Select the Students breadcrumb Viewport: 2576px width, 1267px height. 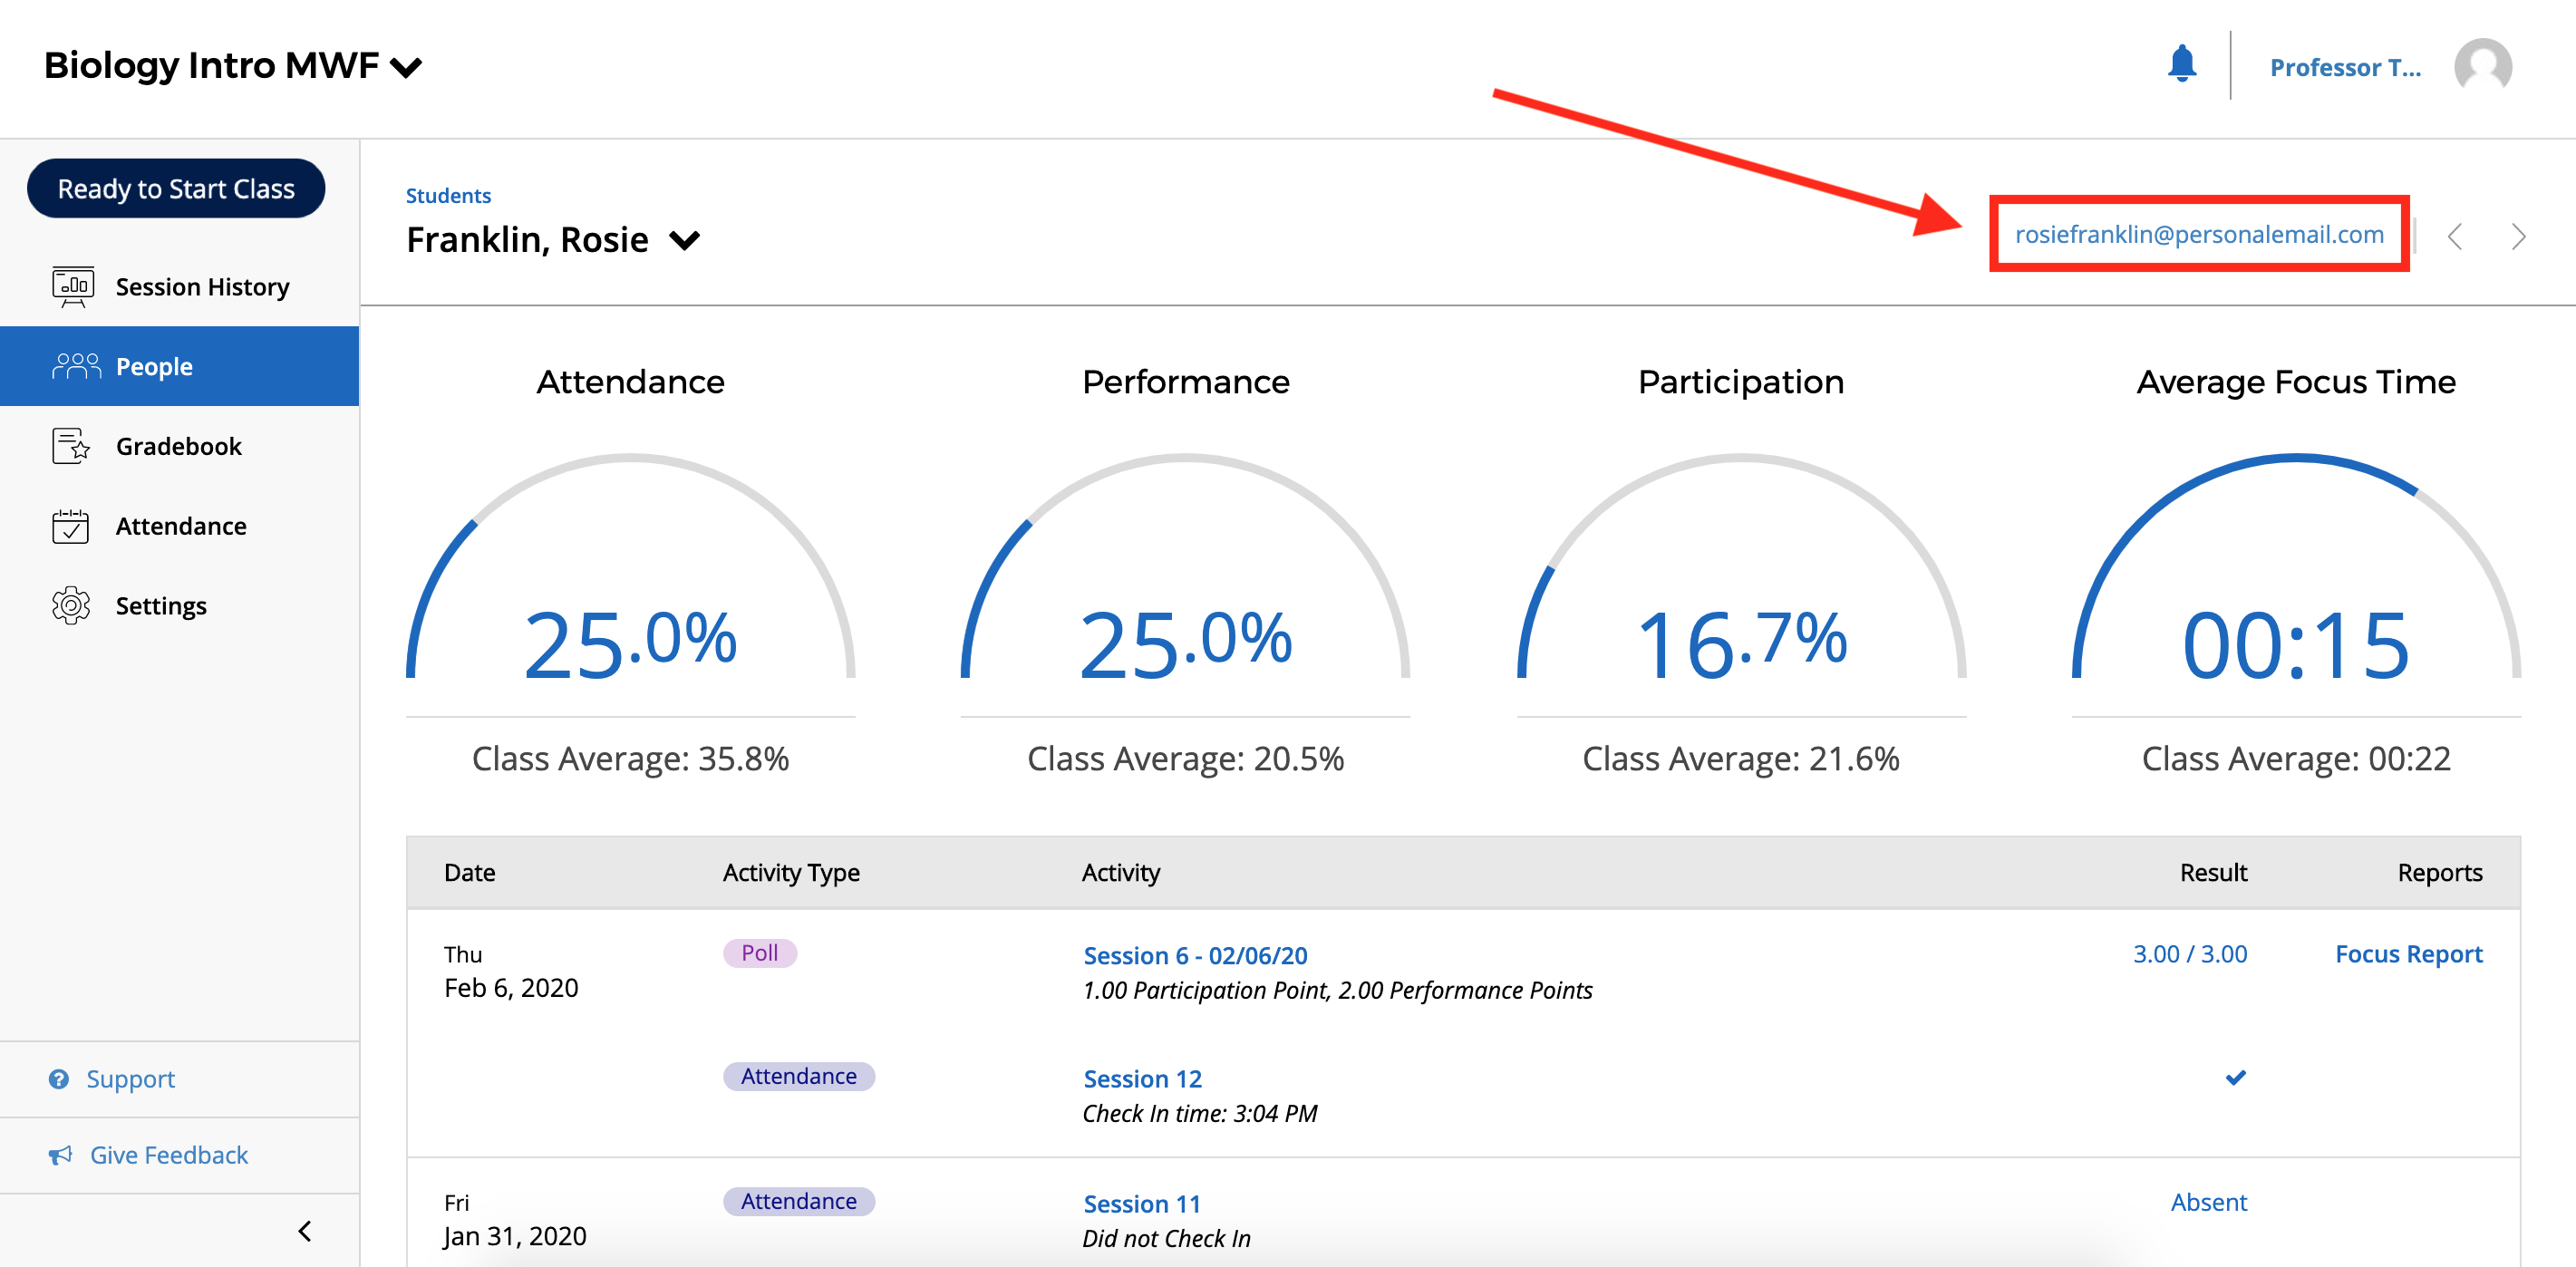coord(447,196)
